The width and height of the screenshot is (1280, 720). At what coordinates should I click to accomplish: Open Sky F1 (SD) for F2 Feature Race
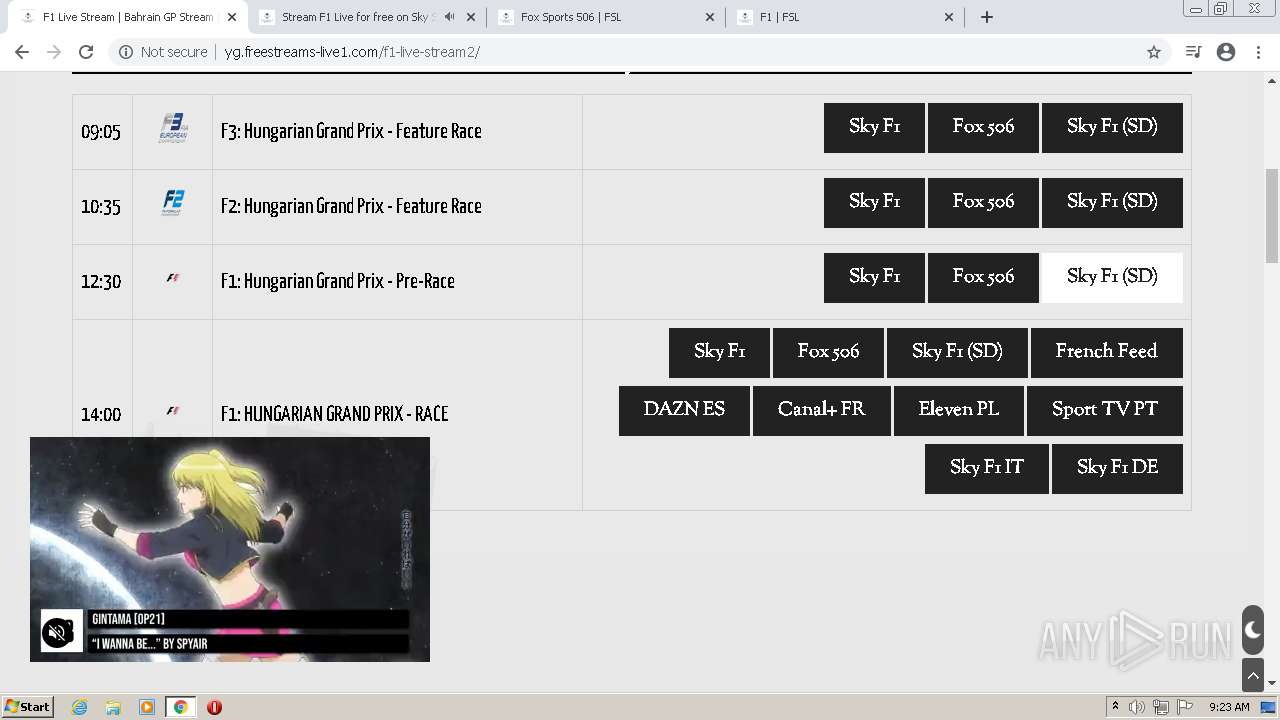pyautogui.click(x=1112, y=203)
